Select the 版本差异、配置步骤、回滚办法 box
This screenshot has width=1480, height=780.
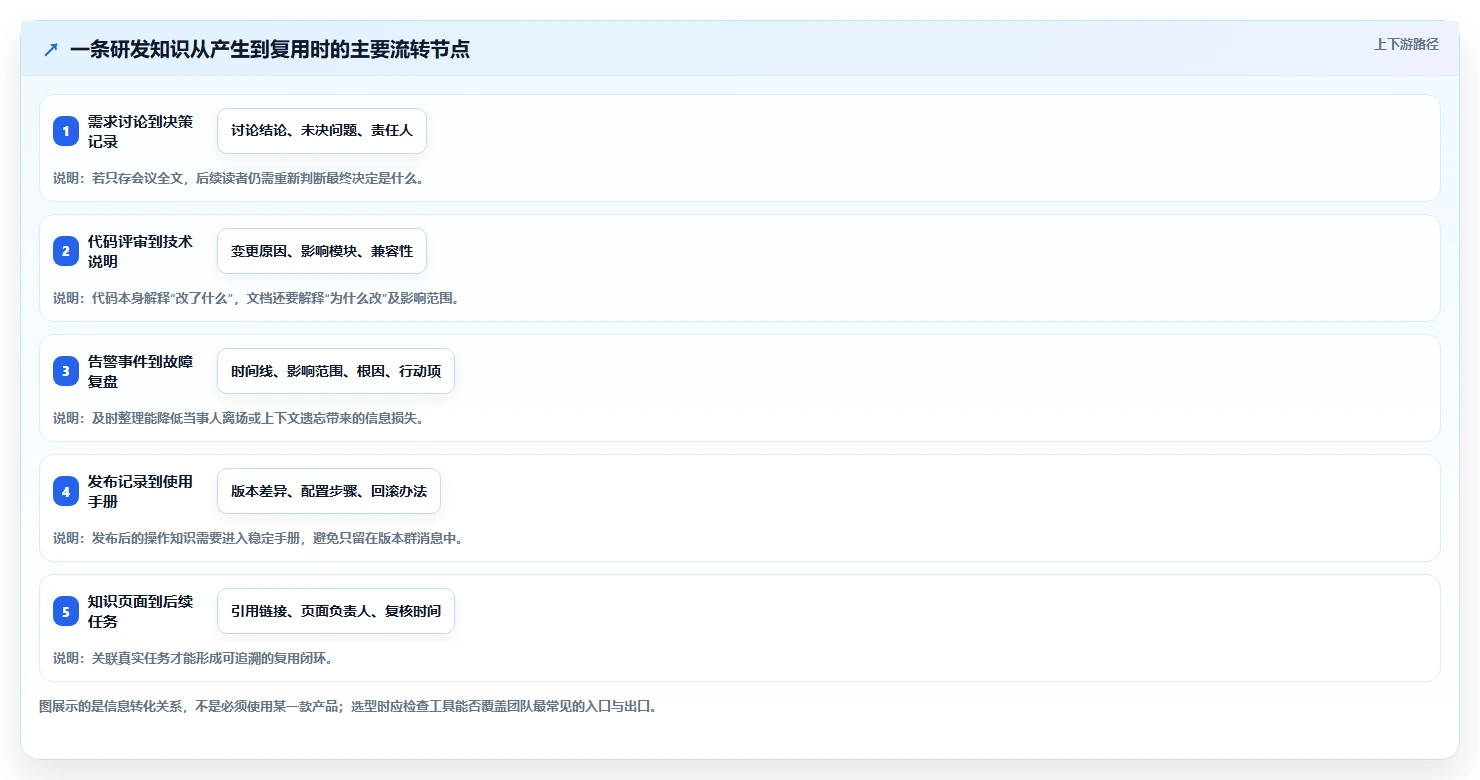329,491
